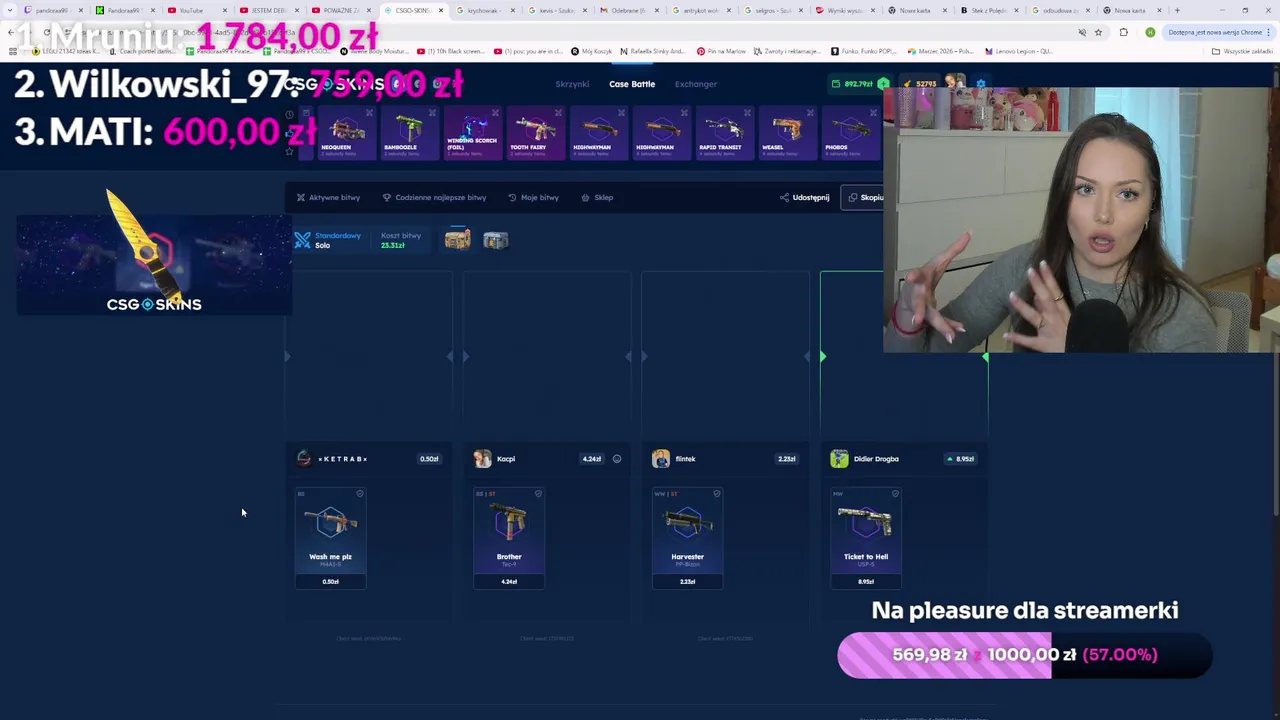Click the ×KETRAB× player avatar
Image resolution: width=1280 pixels, height=720 pixels.
[x=304, y=459]
